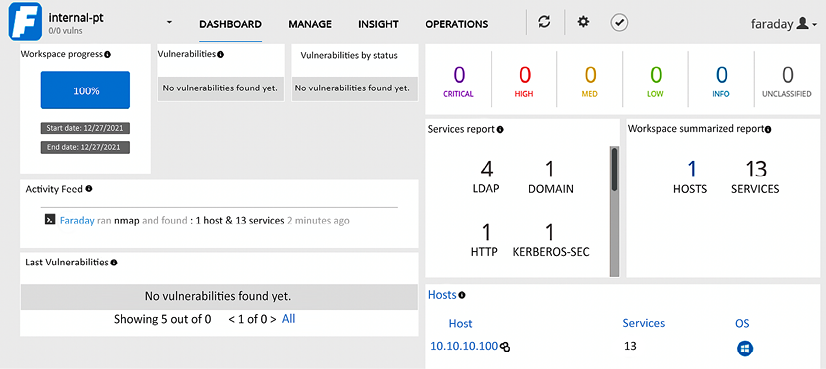The image size is (826, 369).
Task: Click the Start date label
Action: point(85,128)
